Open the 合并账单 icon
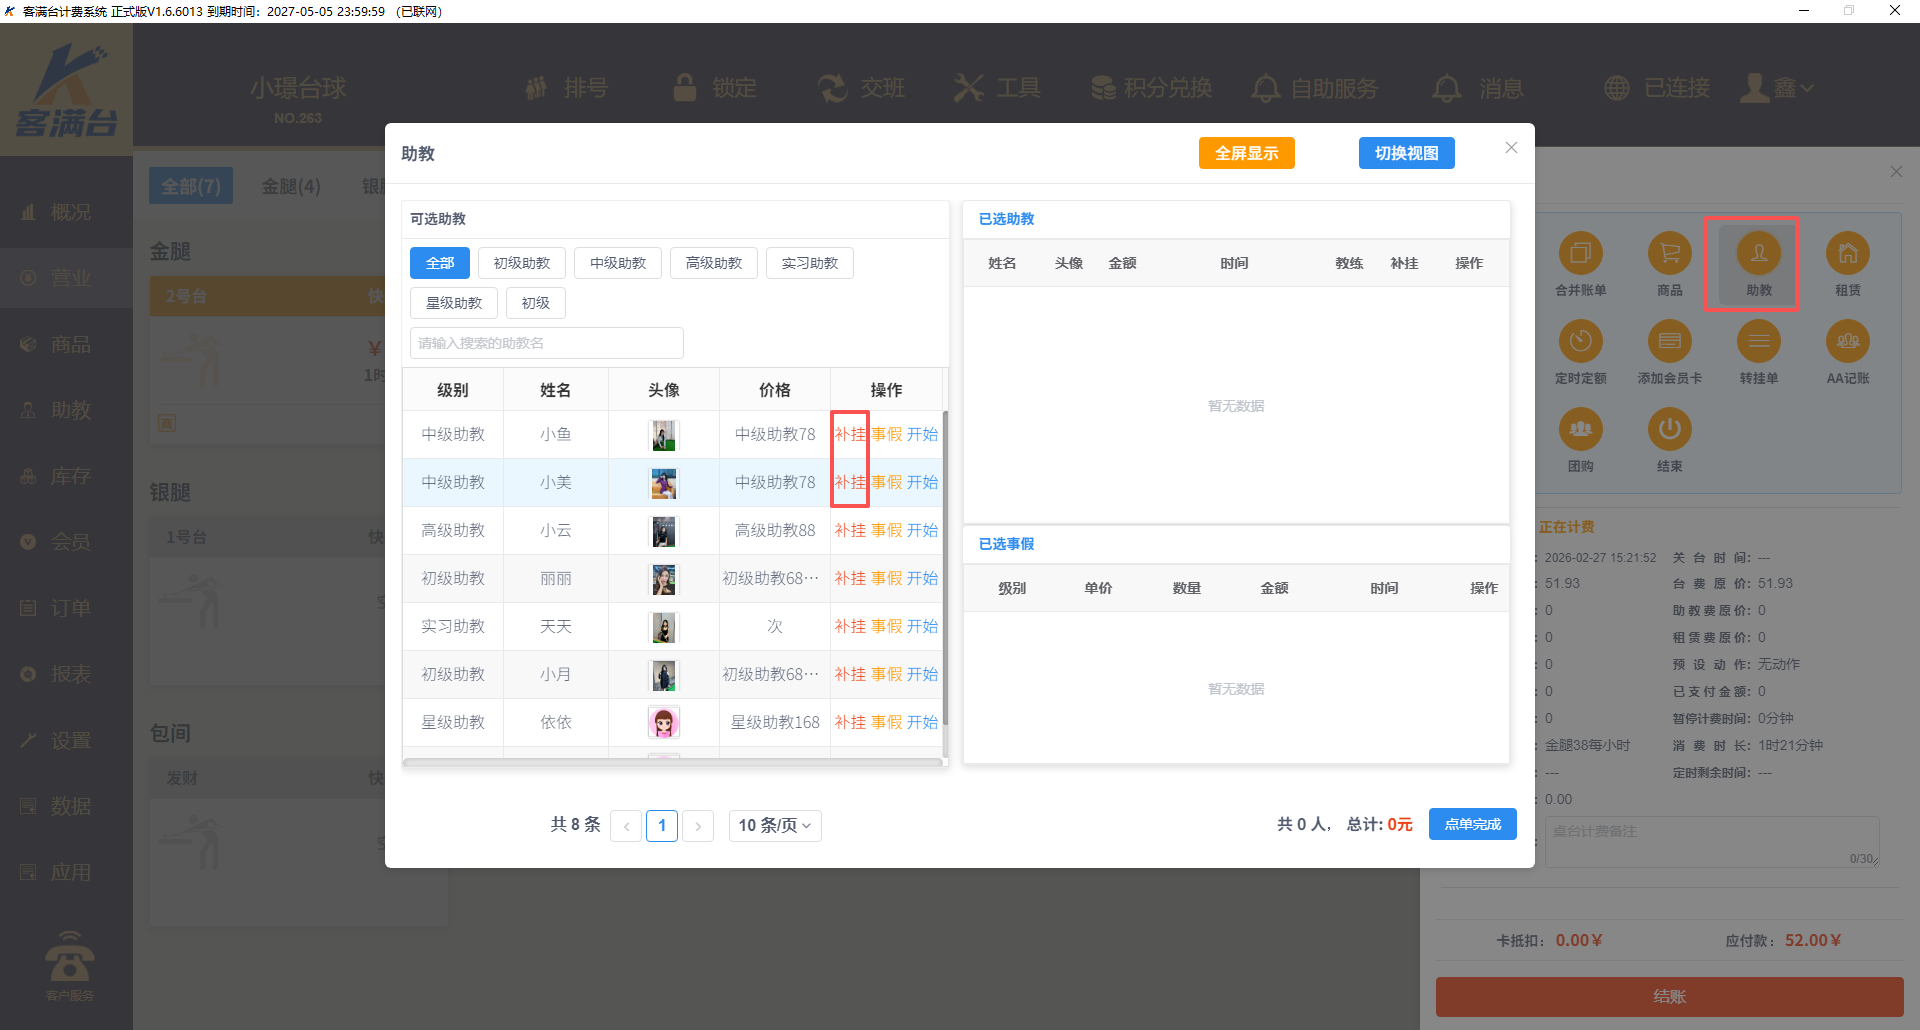Screen dimensions: 1920x1030 [1580, 254]
